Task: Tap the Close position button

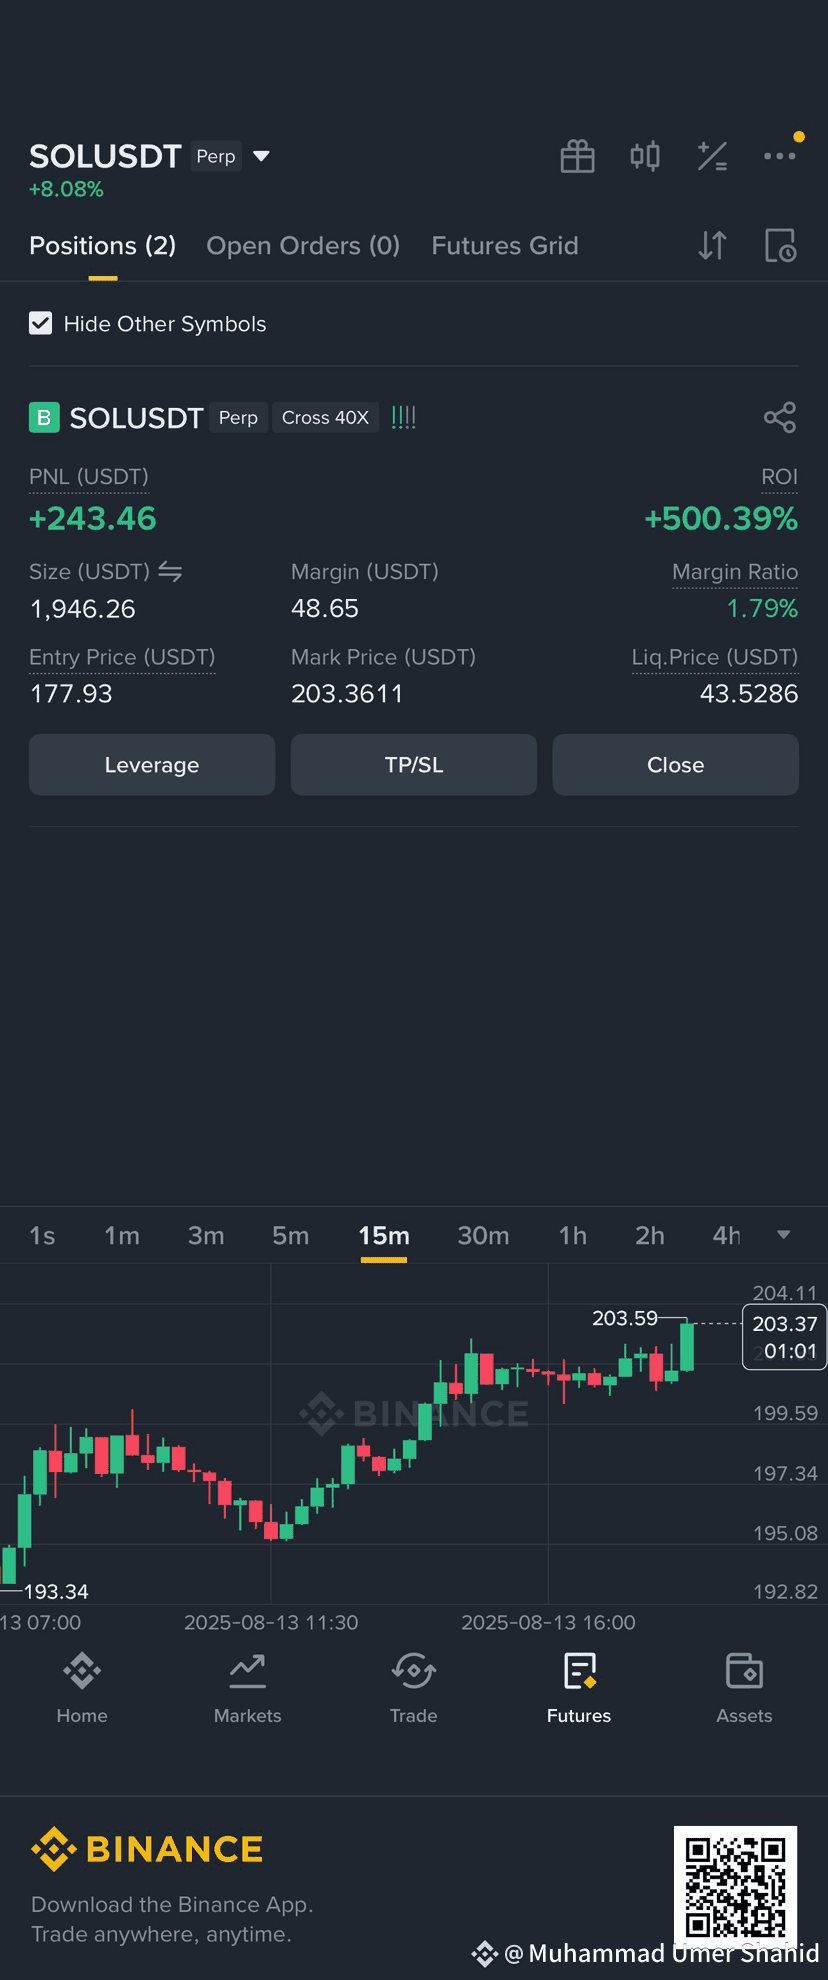Action: [x=676, y=765]
